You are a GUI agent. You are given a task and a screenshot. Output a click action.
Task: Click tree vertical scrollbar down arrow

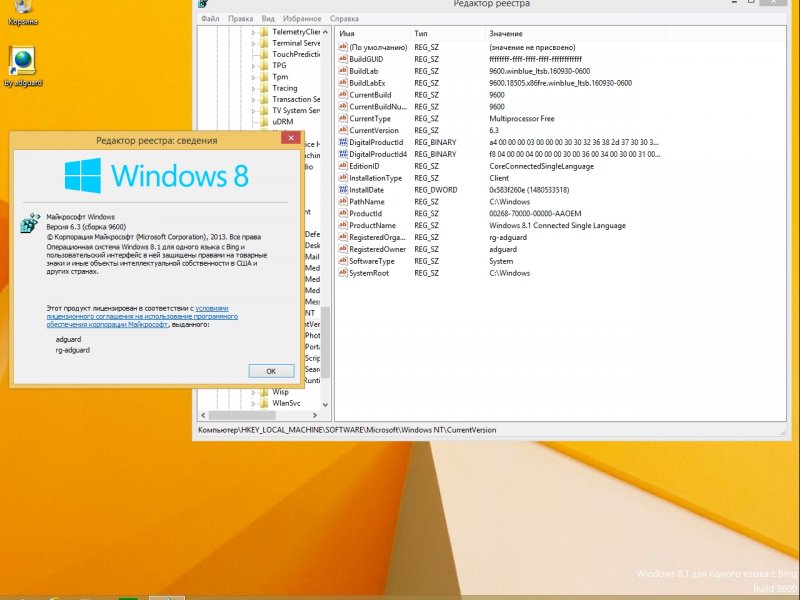click(326, 405)
